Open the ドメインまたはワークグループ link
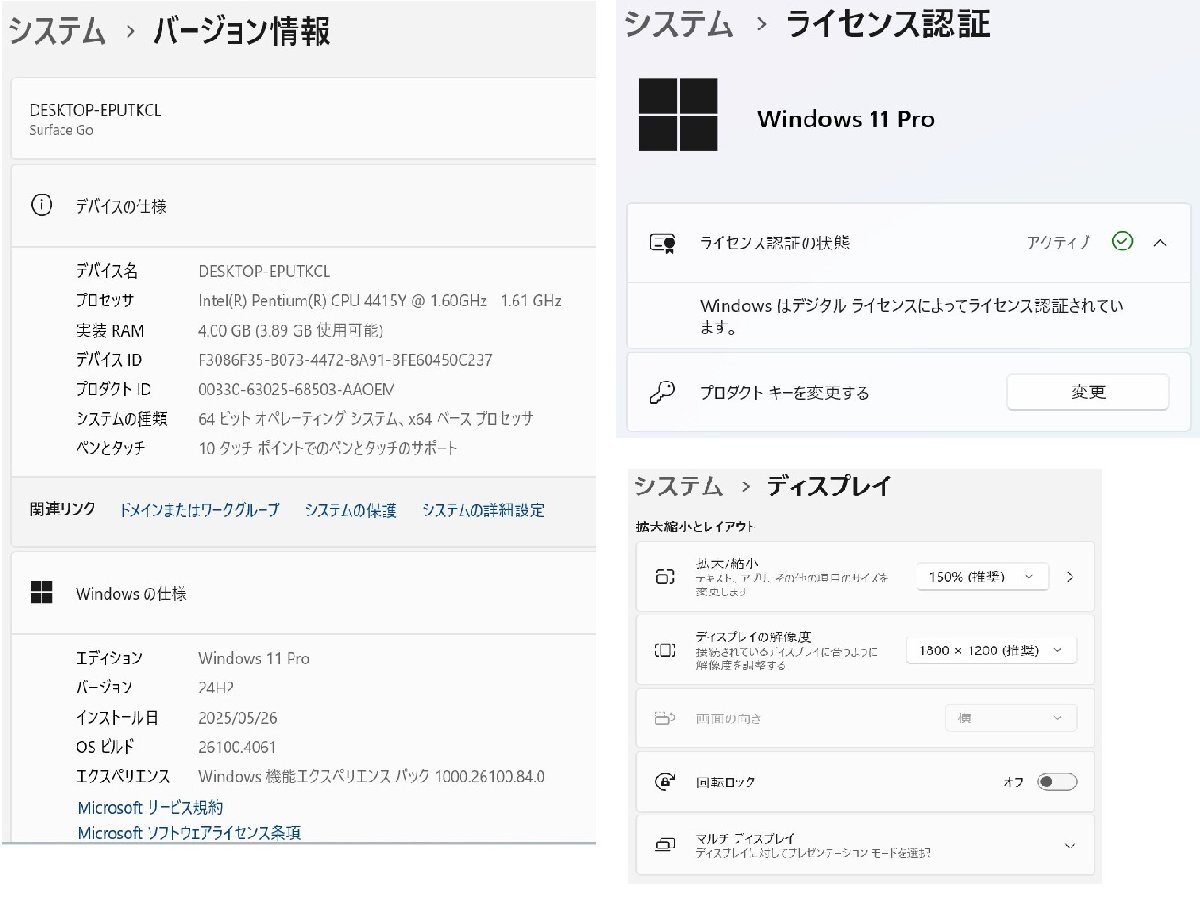This screenshot has width=1200, height=909. tap(198, 510)
